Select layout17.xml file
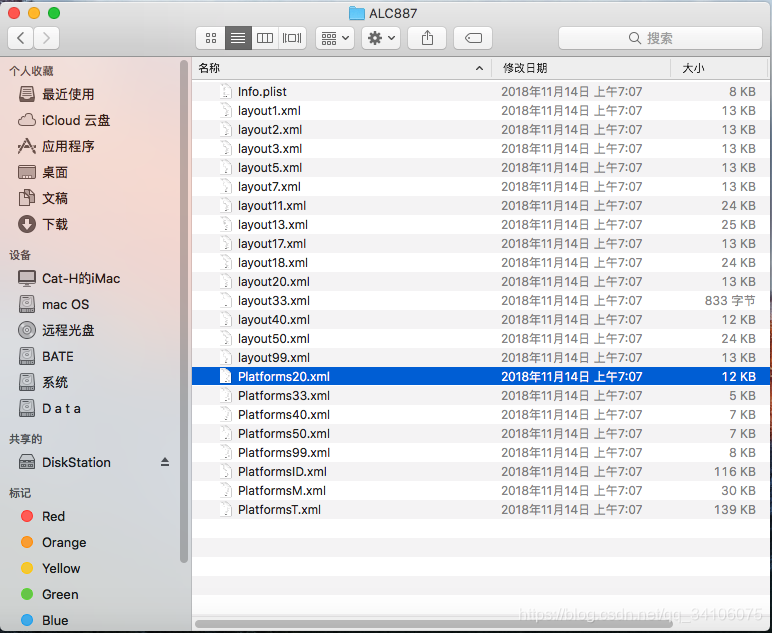The image size is (772, 633). [x=480, y=244]
